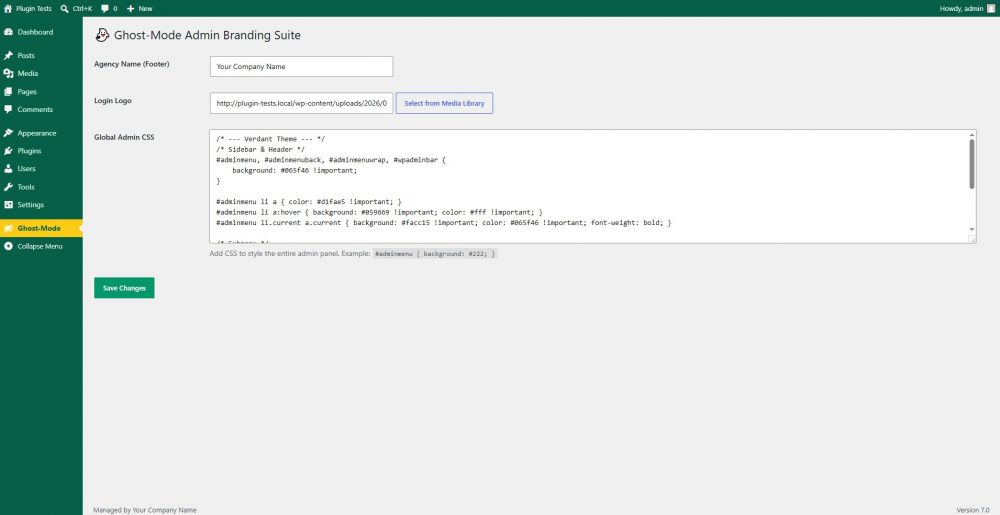Screen dimensions: 1000x515
Task: Open the Appearance menu
Action: [x=41, y=133]
